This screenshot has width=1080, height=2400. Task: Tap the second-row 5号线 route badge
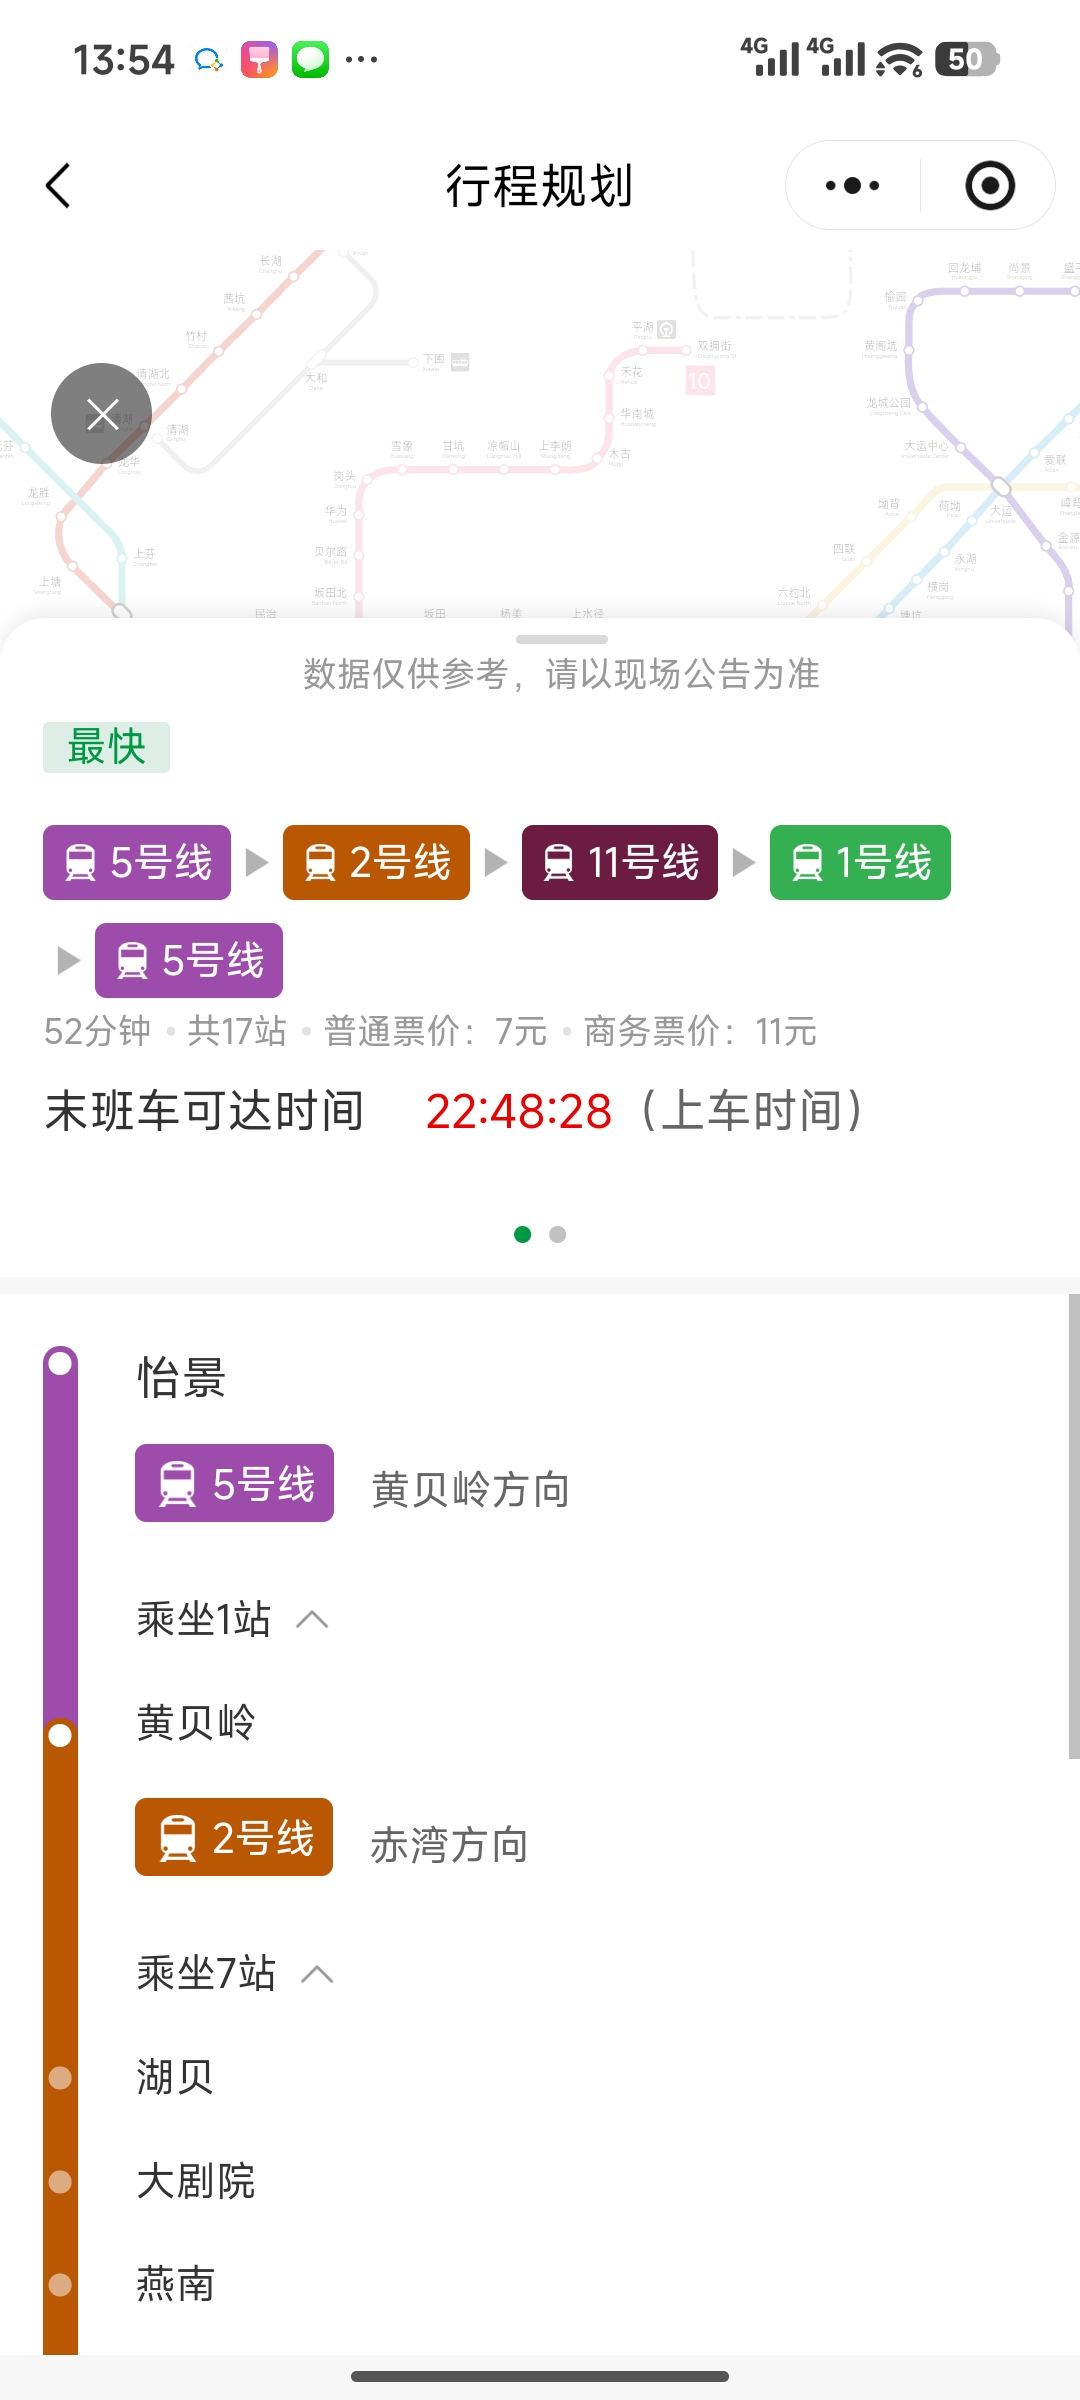pyautogui.click(x=189, y=960)
